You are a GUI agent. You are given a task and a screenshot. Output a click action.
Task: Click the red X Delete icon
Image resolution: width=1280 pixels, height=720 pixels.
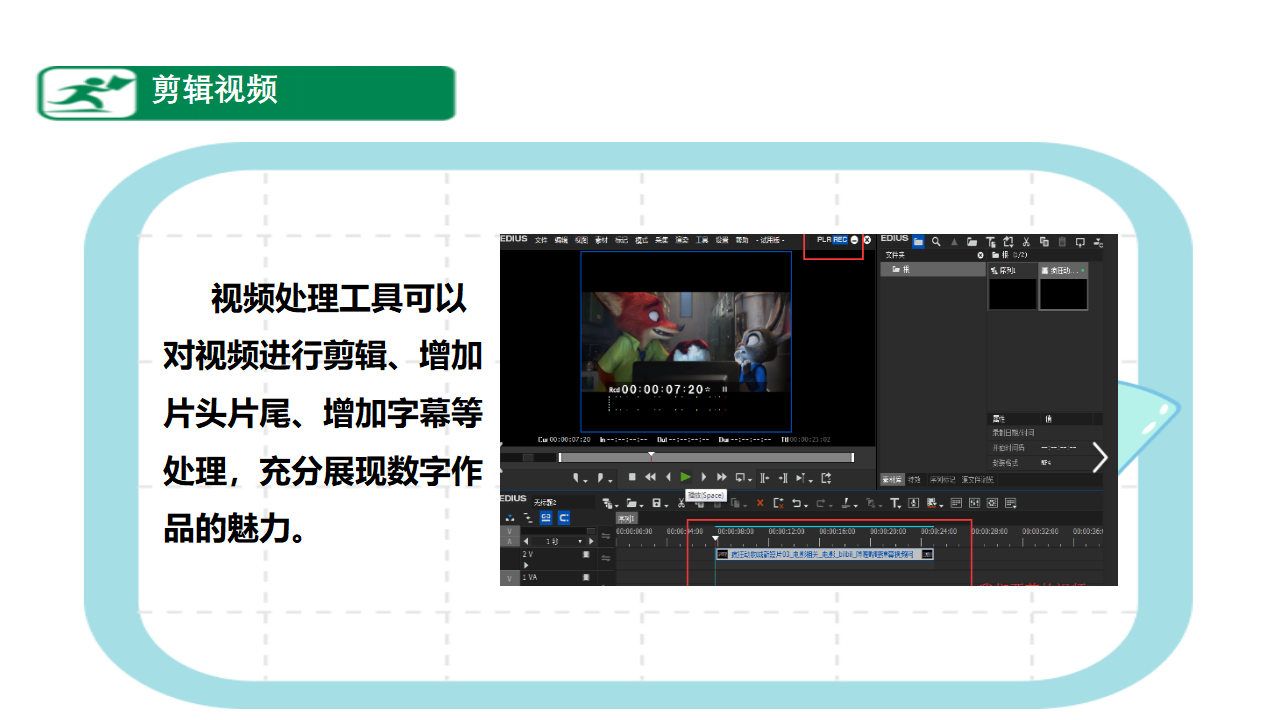pyautogui.click(x=760, y=503)
